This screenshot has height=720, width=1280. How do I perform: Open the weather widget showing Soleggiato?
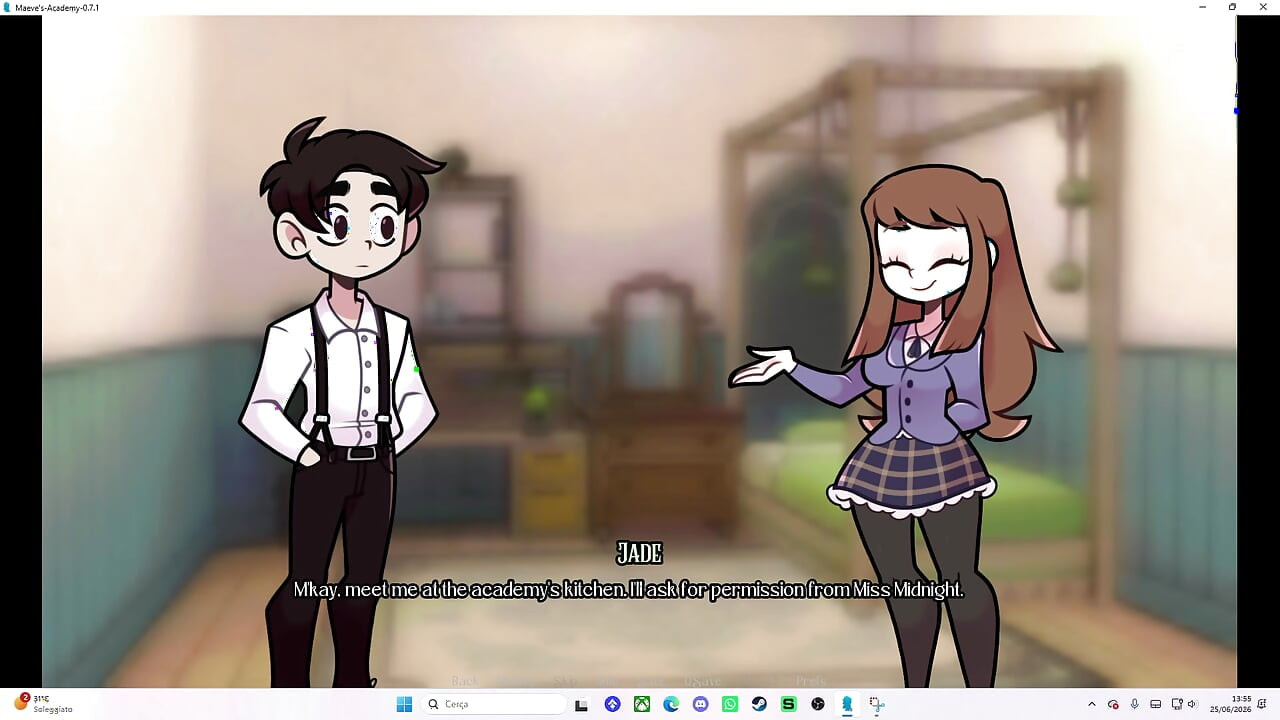pos(44,703)
